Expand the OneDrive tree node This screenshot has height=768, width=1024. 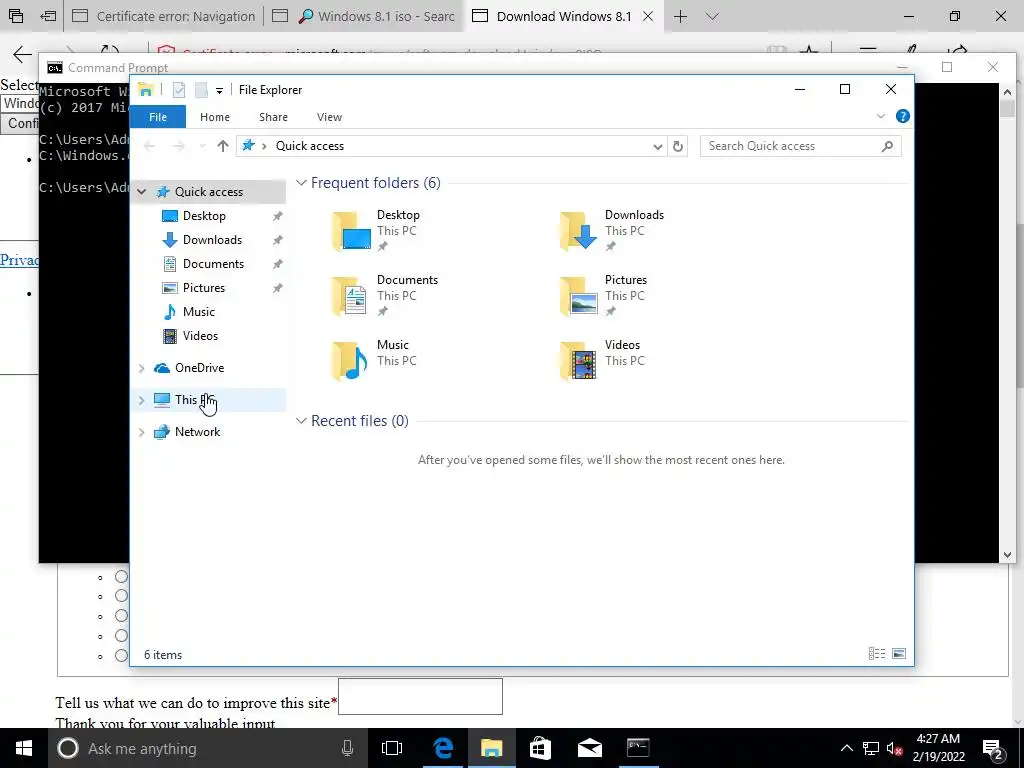click(142, 368)
